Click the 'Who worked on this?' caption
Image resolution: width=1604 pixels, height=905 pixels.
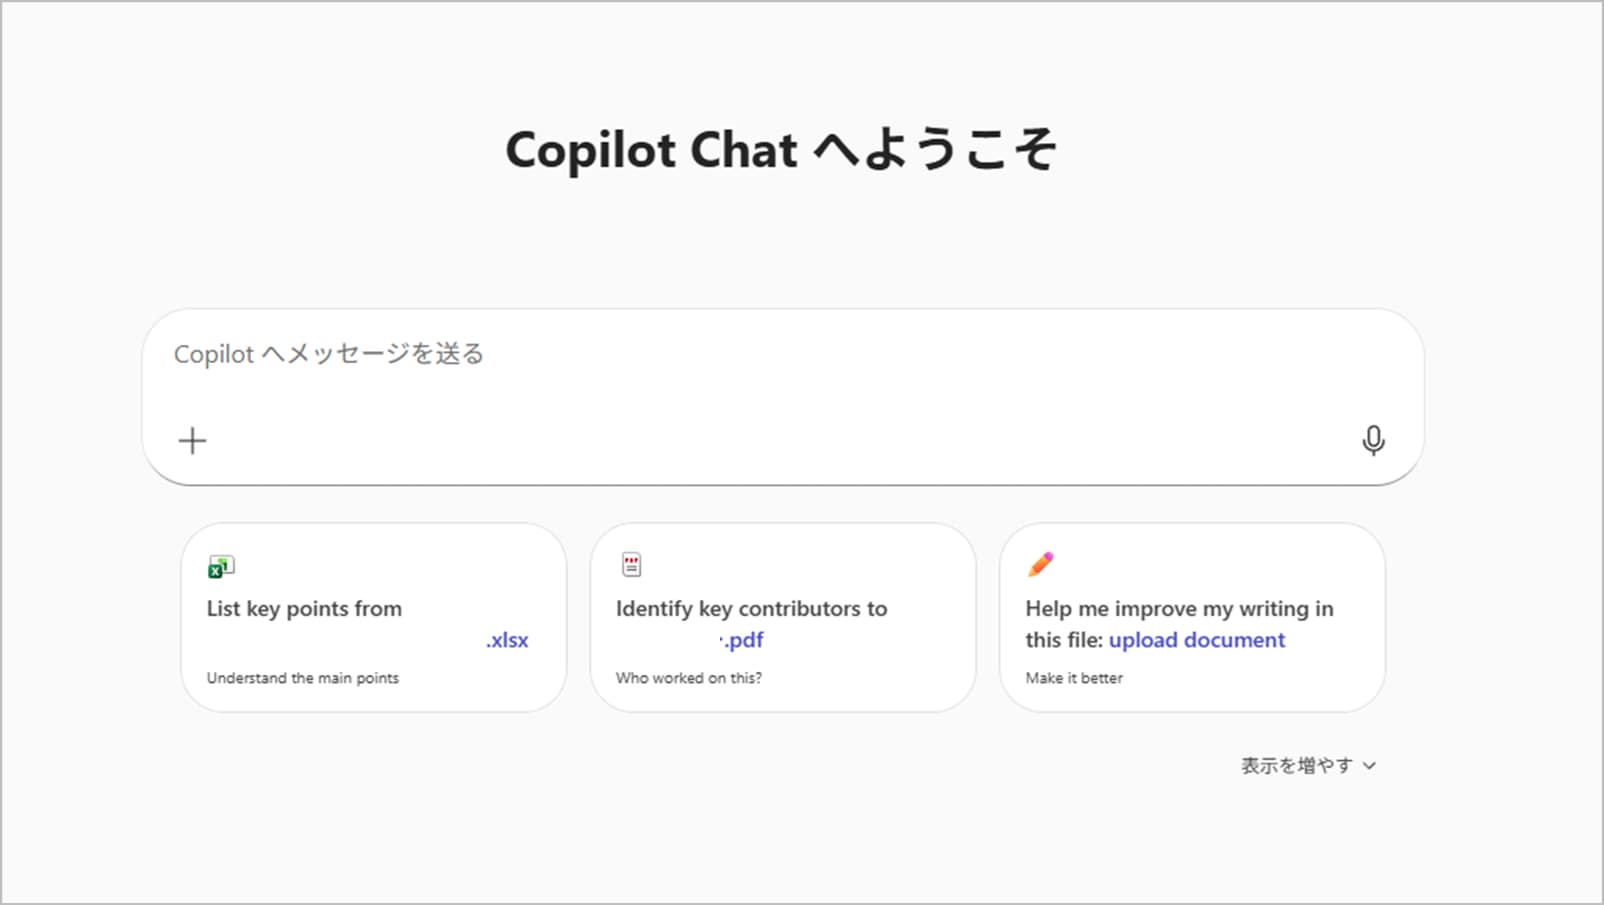coord(688,678)
